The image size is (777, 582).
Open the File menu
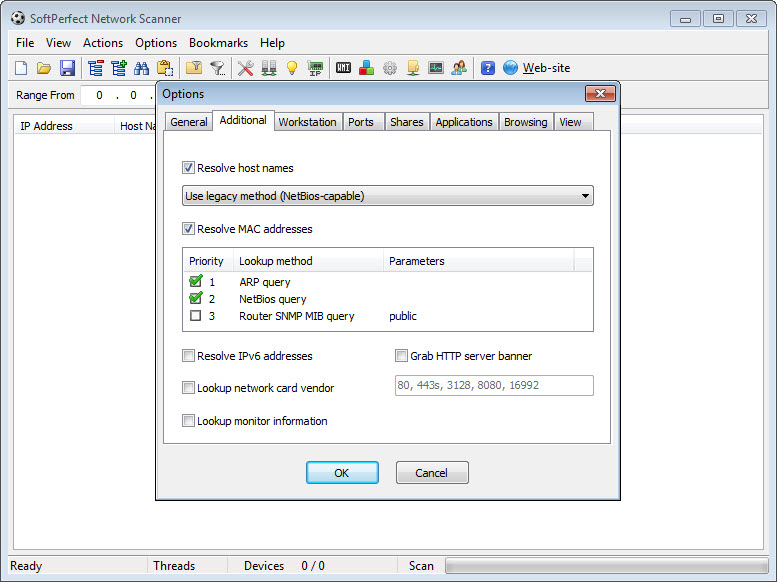tap(25, 43)
